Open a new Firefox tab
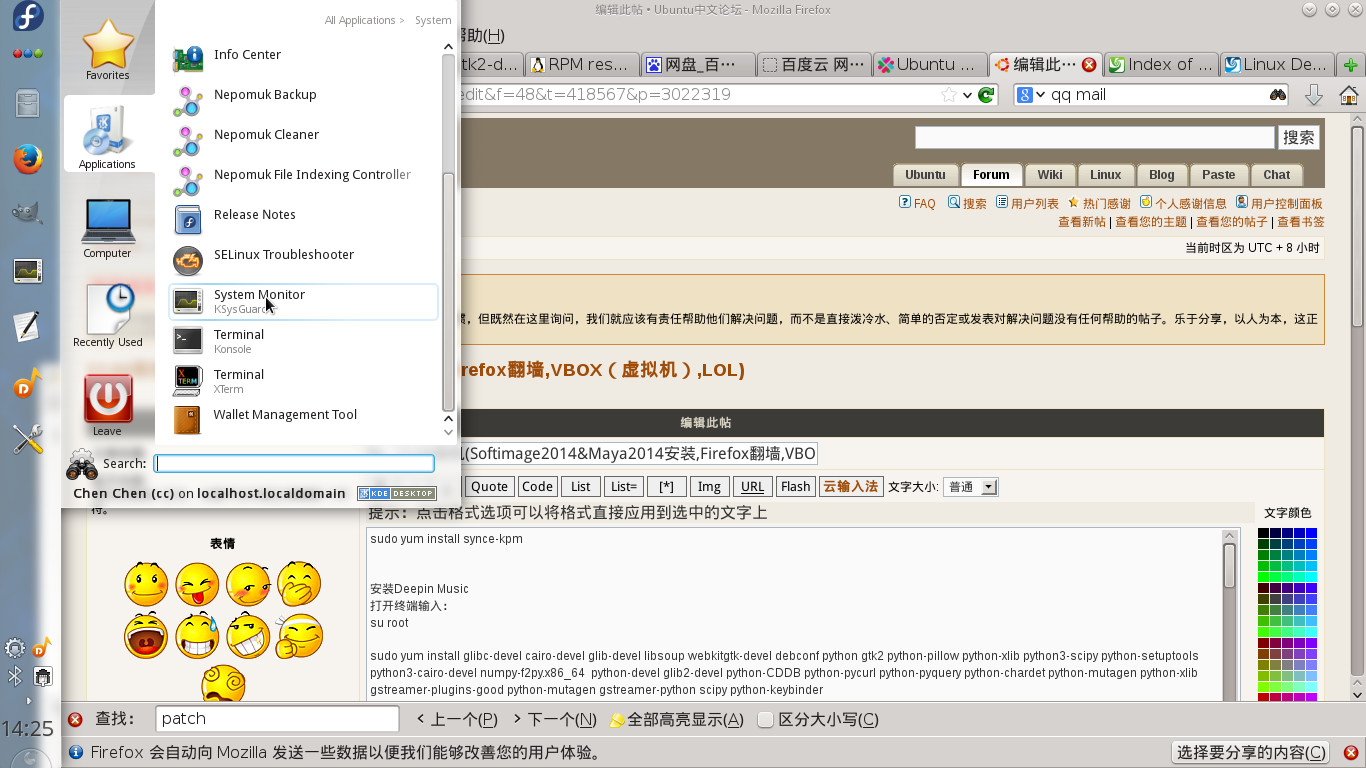 click(x=1351, y=65)
